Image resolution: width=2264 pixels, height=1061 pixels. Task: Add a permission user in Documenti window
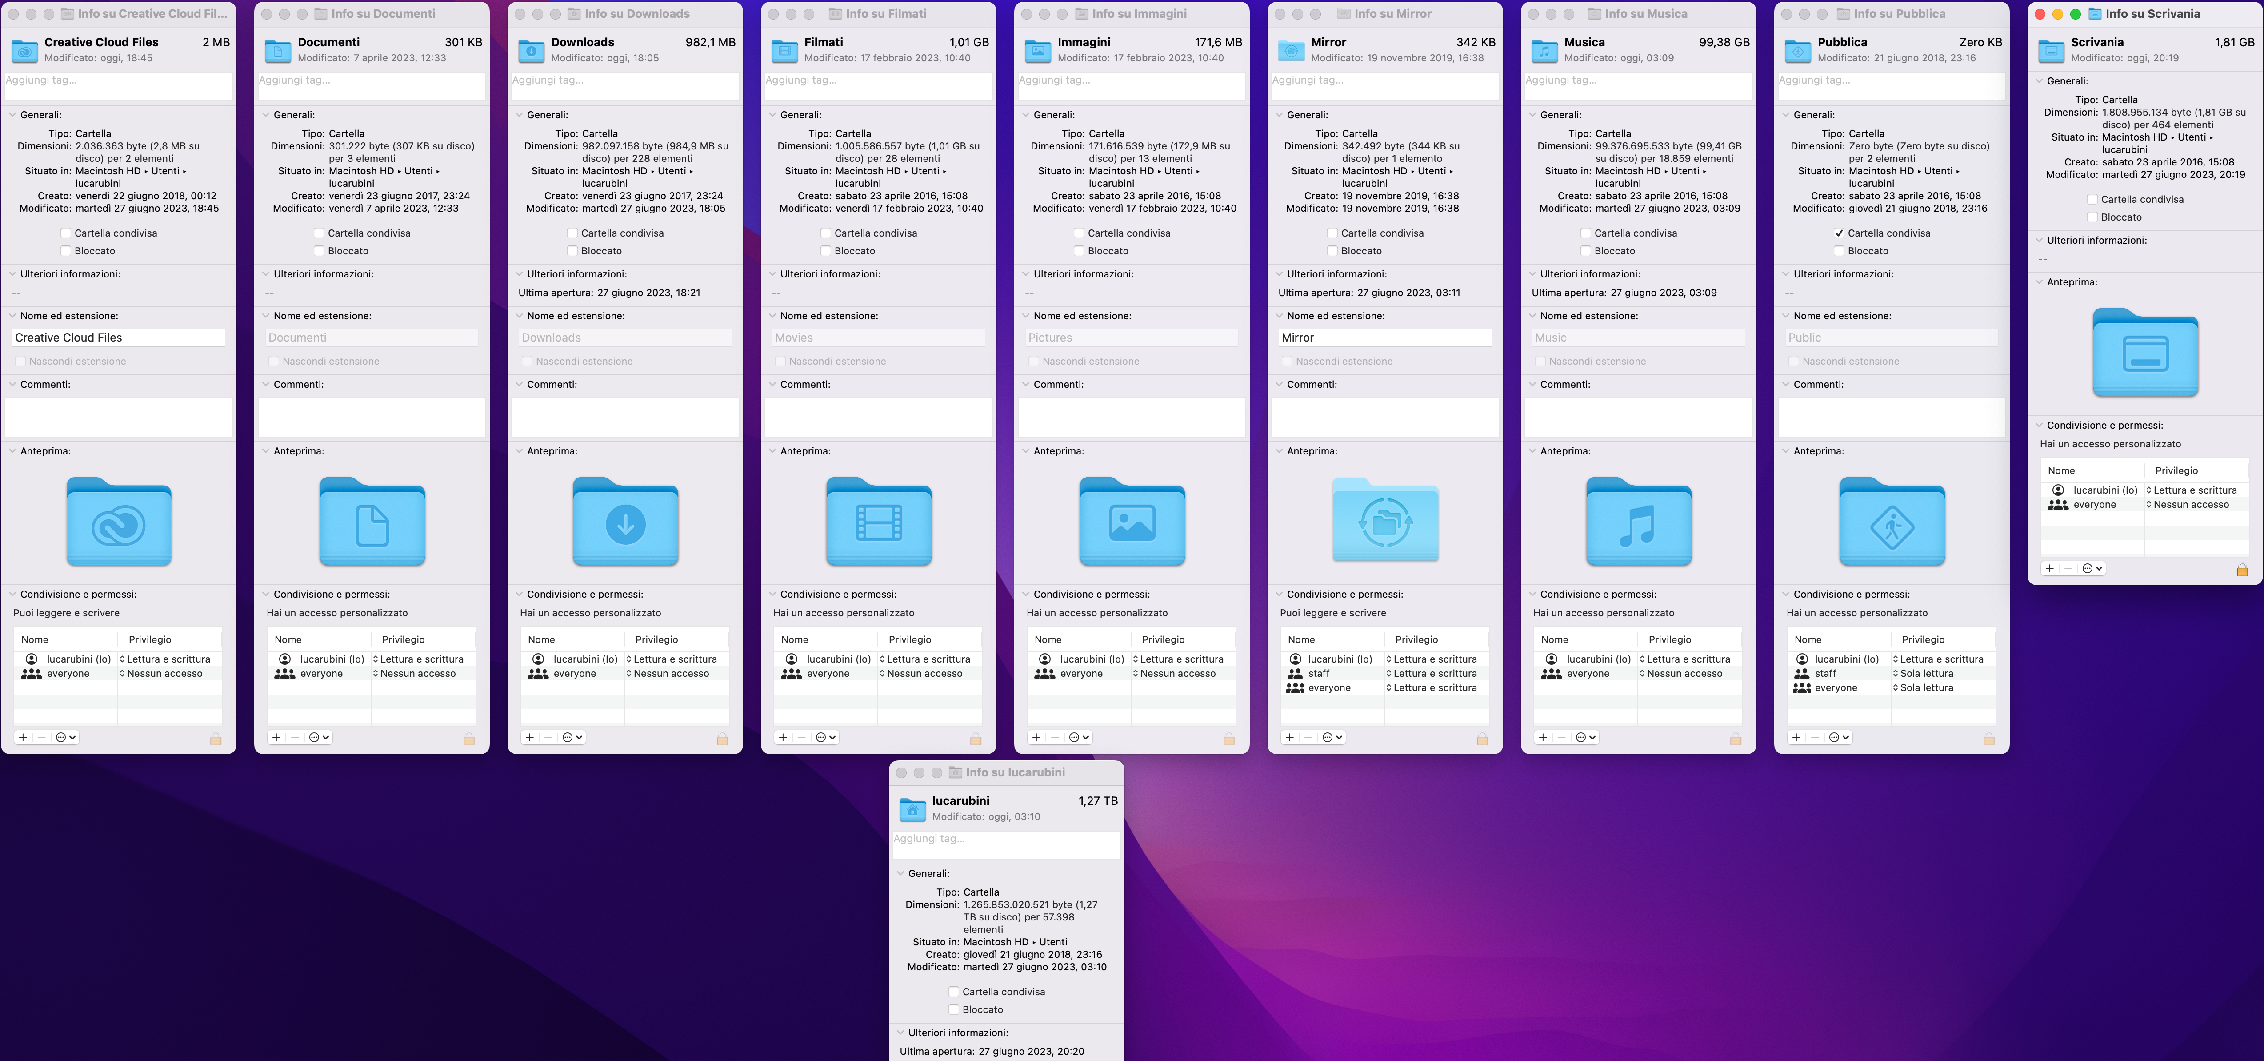point(276,737)
